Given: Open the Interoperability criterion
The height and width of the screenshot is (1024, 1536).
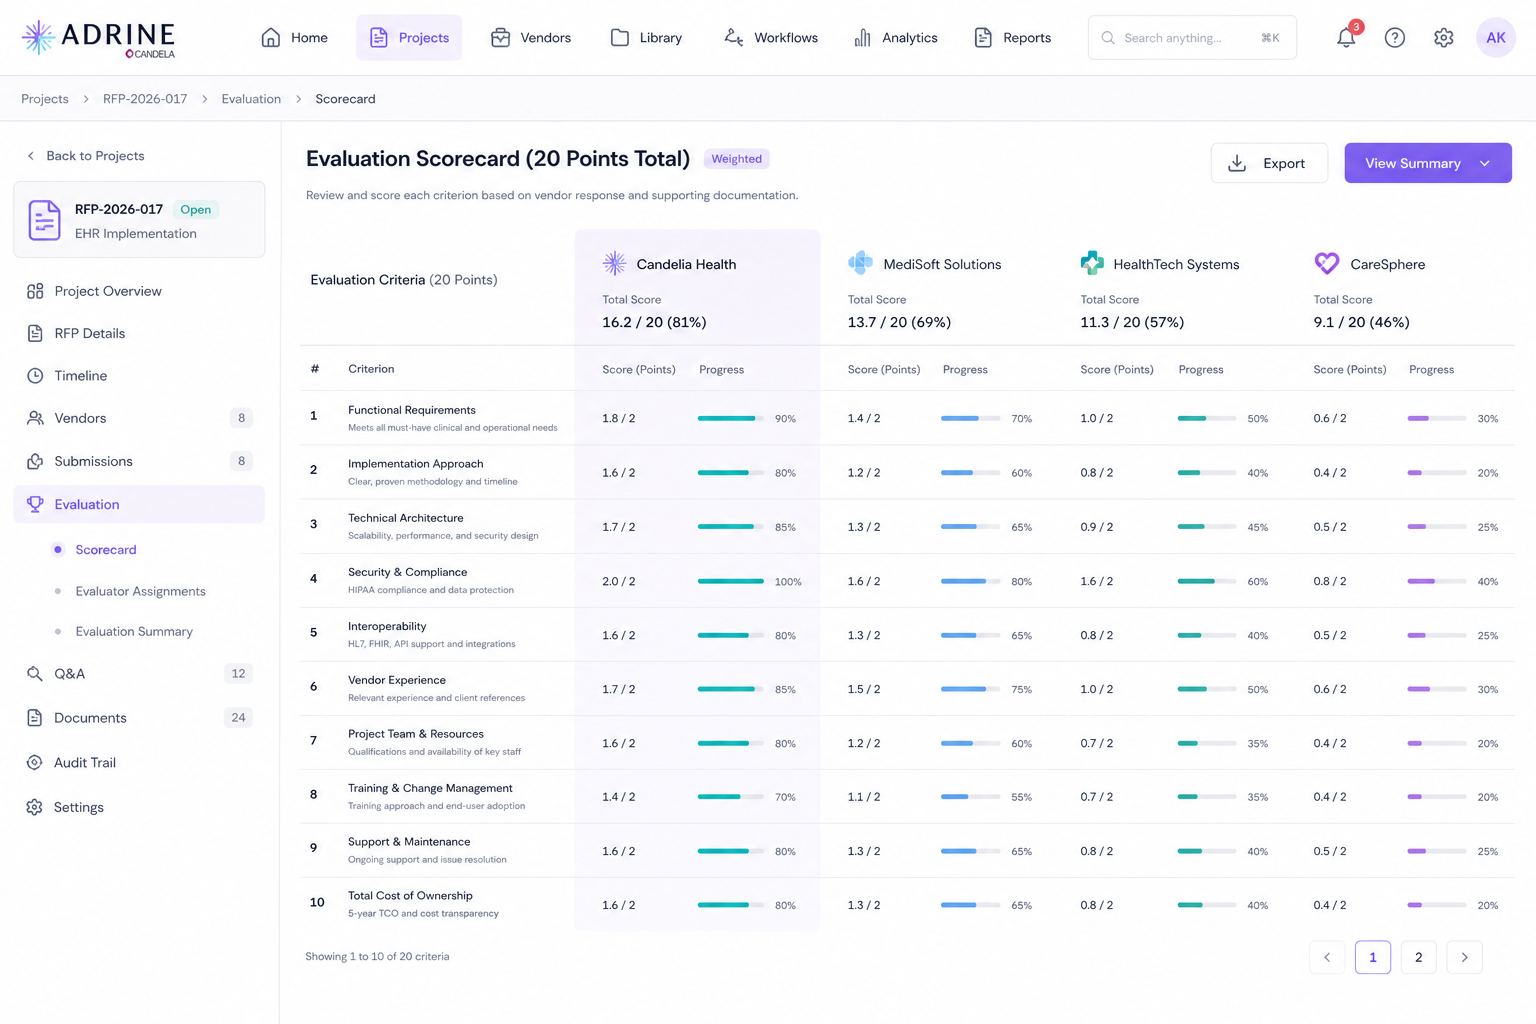Looking at the screenshot, I should [431, 634].
